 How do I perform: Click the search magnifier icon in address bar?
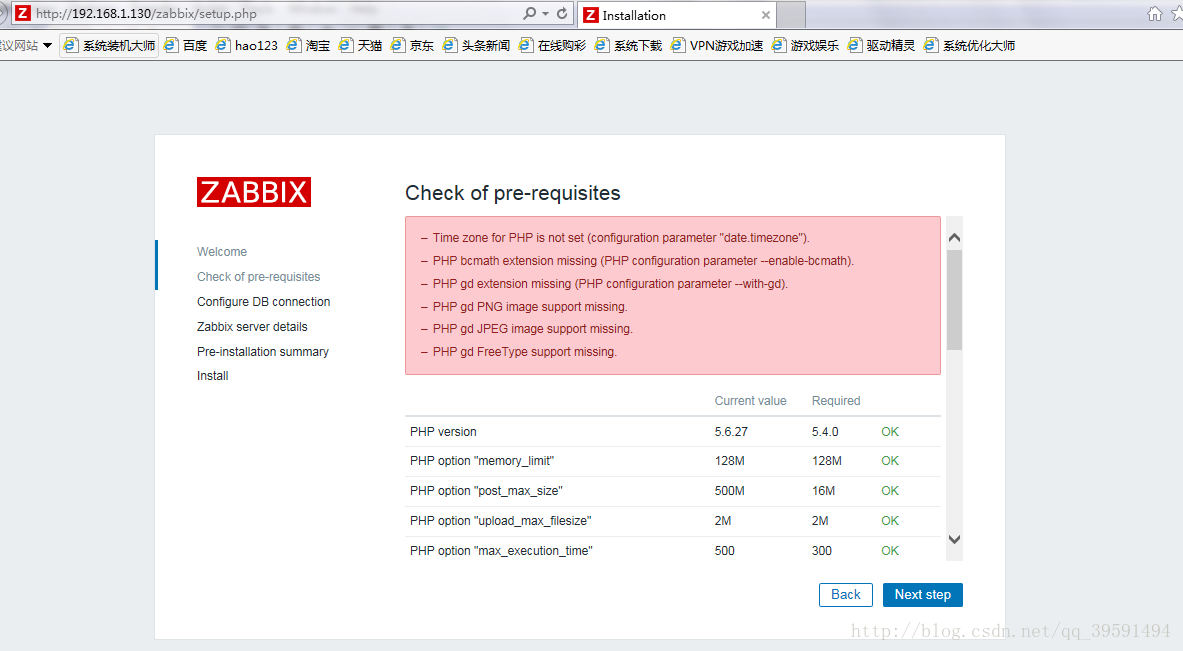(x=530, y=14)
